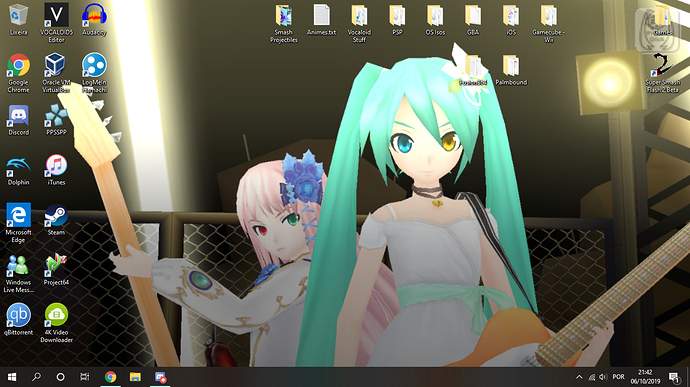The width and height of the screenshot is (690, 387).
Task: Switch input language via POR indicator
Action: [618, 377]
